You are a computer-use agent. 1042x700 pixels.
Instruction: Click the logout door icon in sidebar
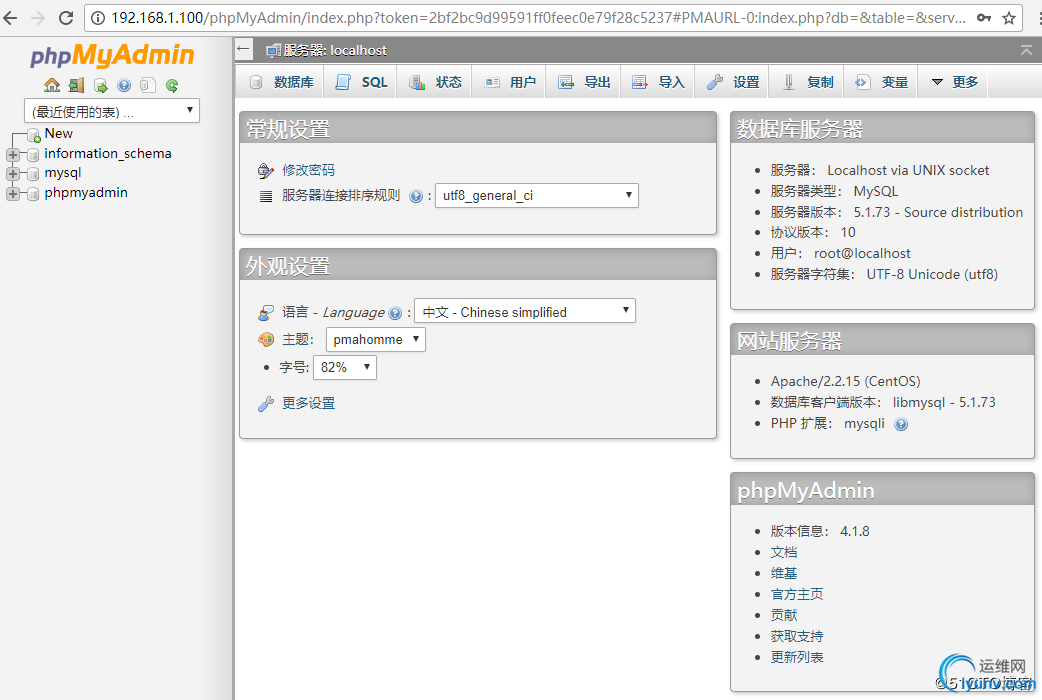76,85
